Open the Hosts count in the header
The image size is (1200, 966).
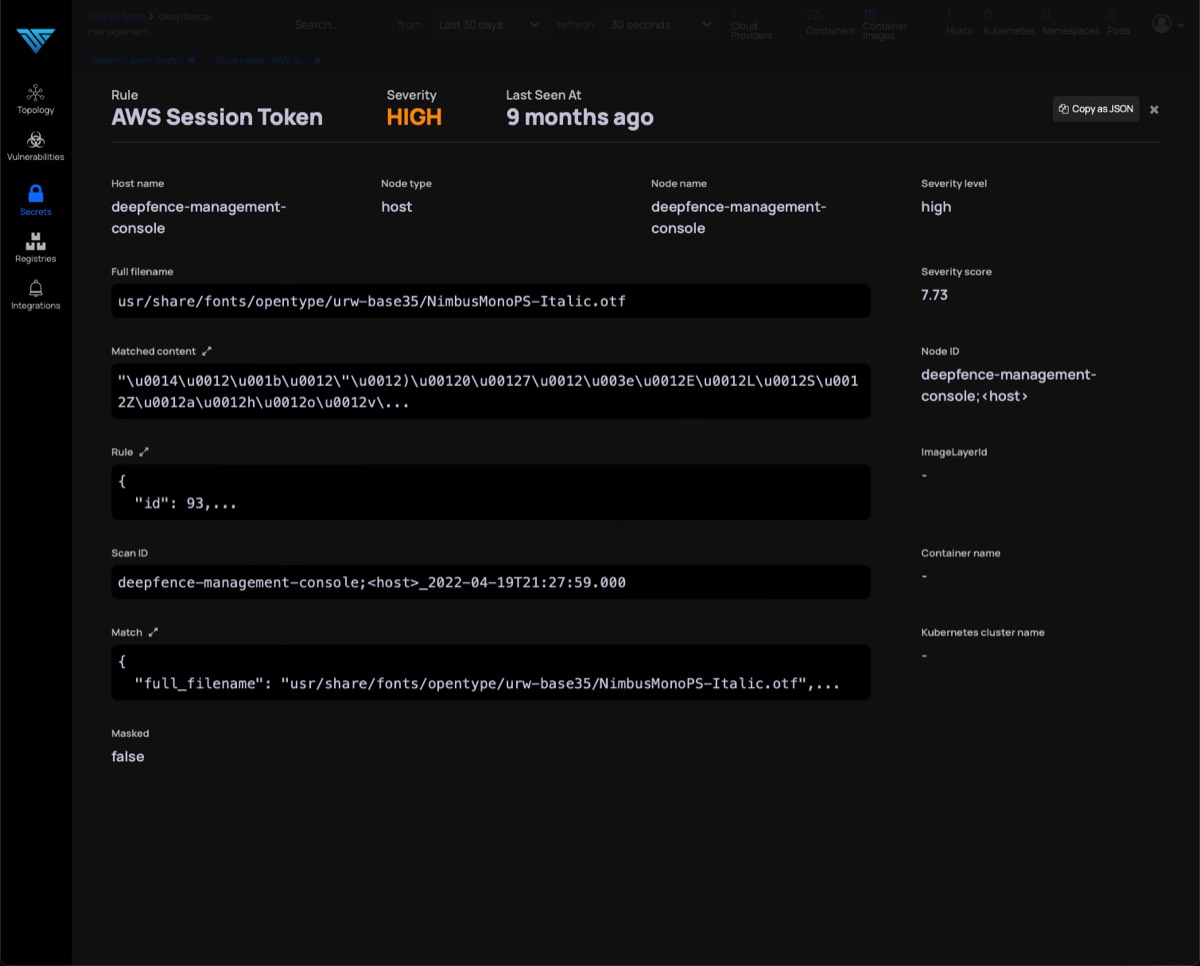pyautogui.click(x=958, y=23)
